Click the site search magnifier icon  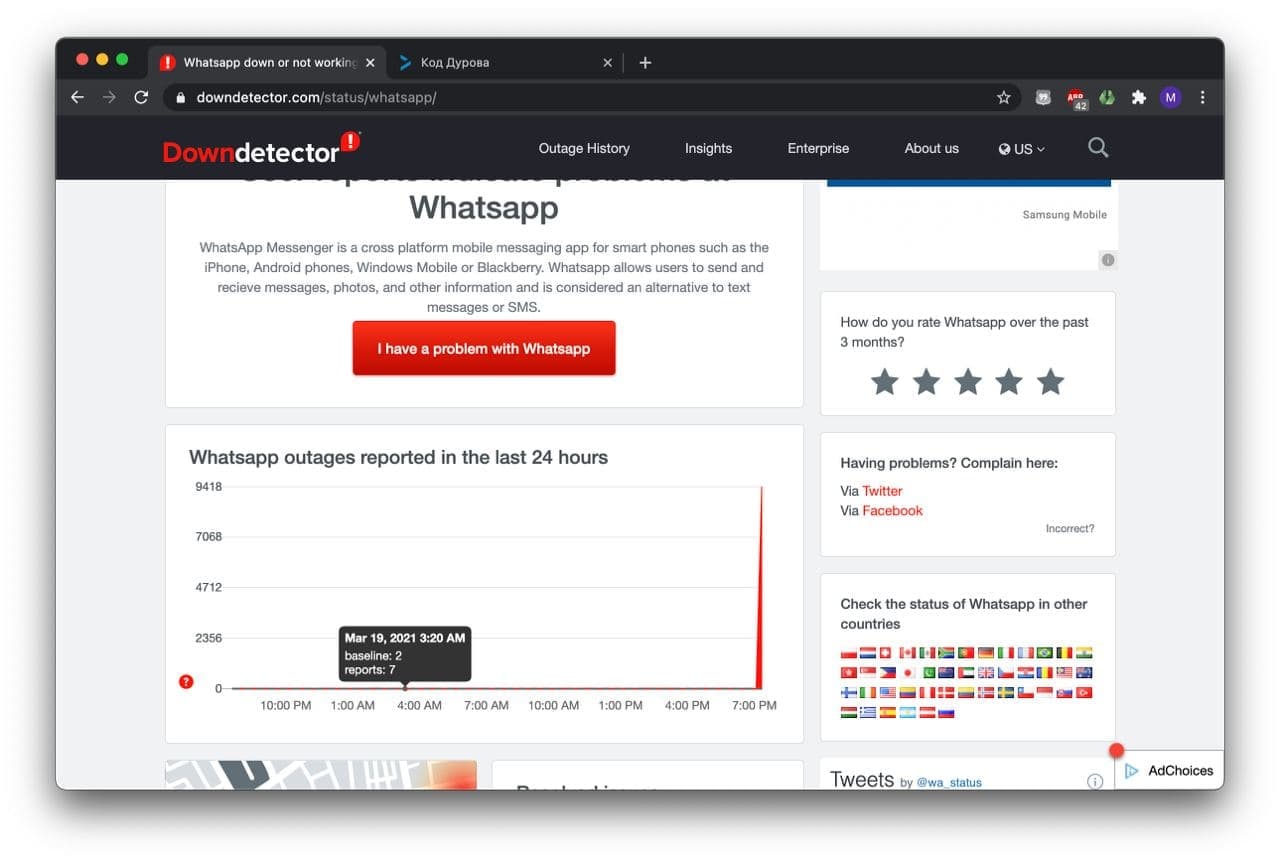(1098, 148)
